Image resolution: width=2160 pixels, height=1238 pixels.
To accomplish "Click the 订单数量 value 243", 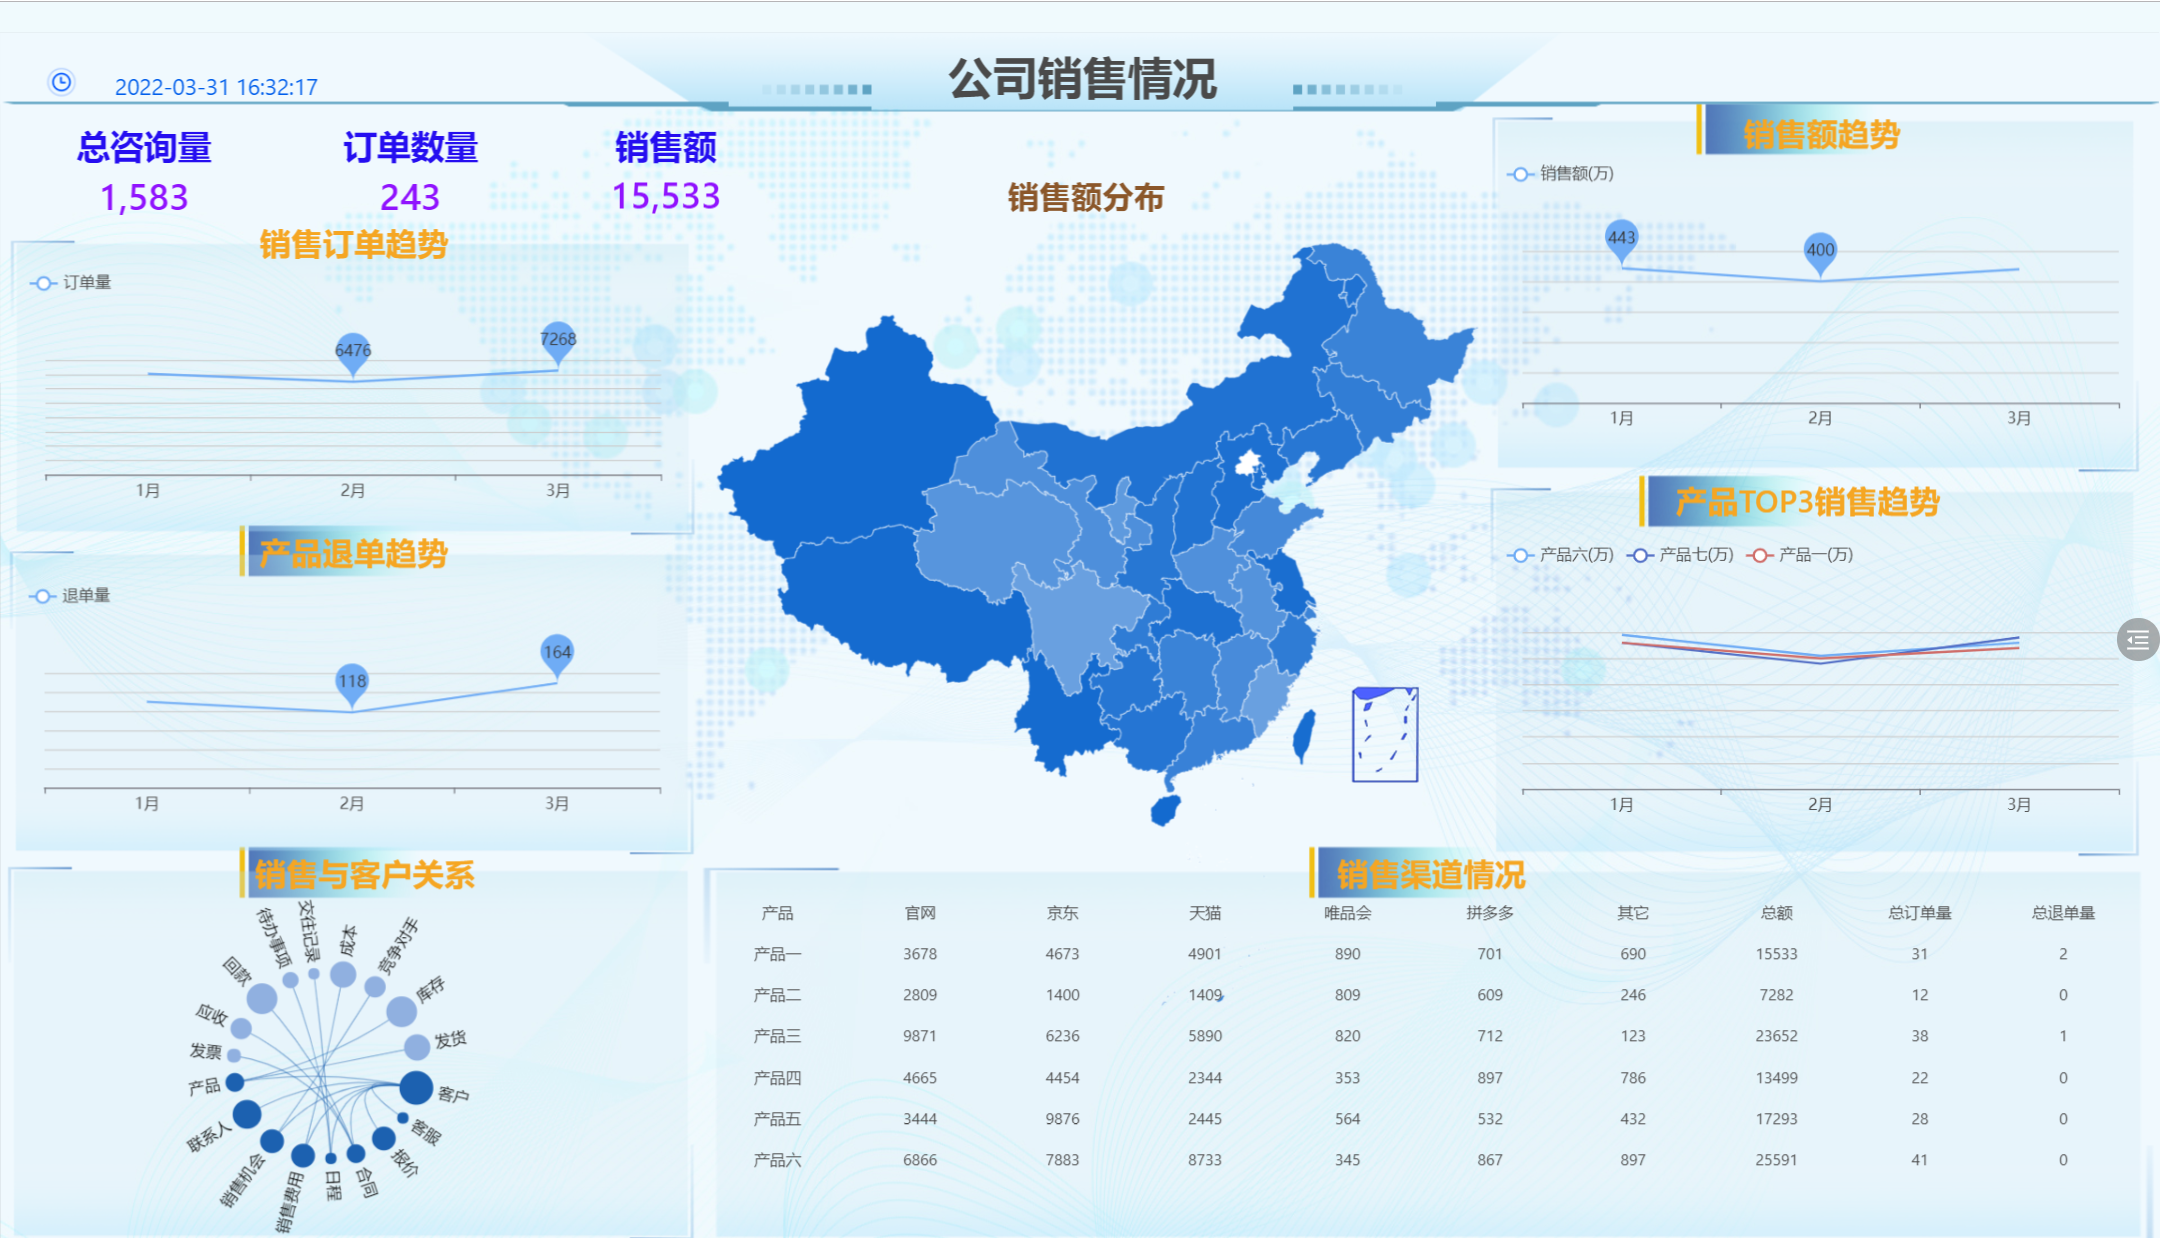I will pos(410,197).
